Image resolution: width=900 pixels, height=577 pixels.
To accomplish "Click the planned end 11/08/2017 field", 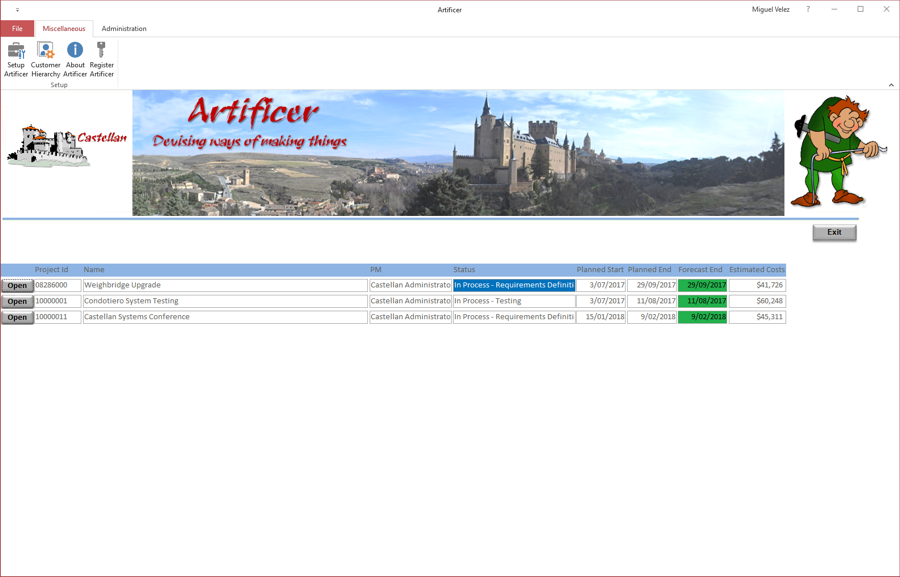I will tap(651, 301).
